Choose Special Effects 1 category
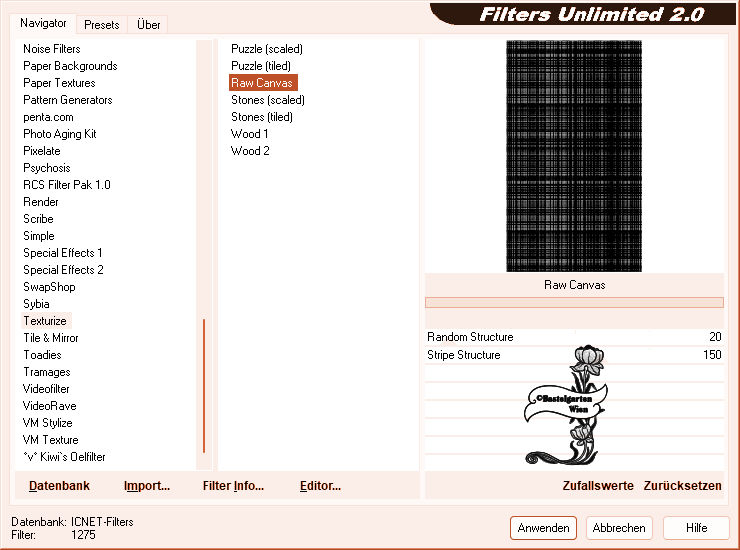This screenshot has height=550, width=740. point(63,253)
